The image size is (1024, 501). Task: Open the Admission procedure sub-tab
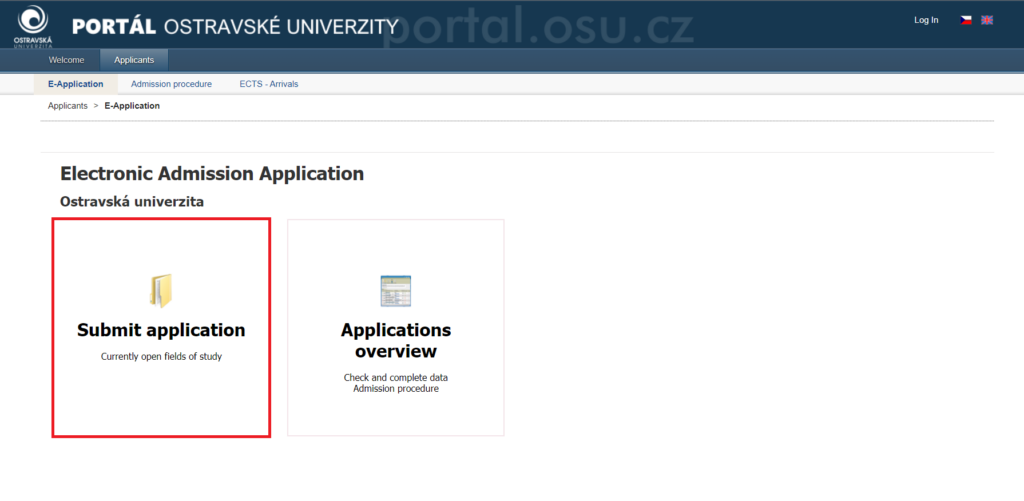[171, 84]
